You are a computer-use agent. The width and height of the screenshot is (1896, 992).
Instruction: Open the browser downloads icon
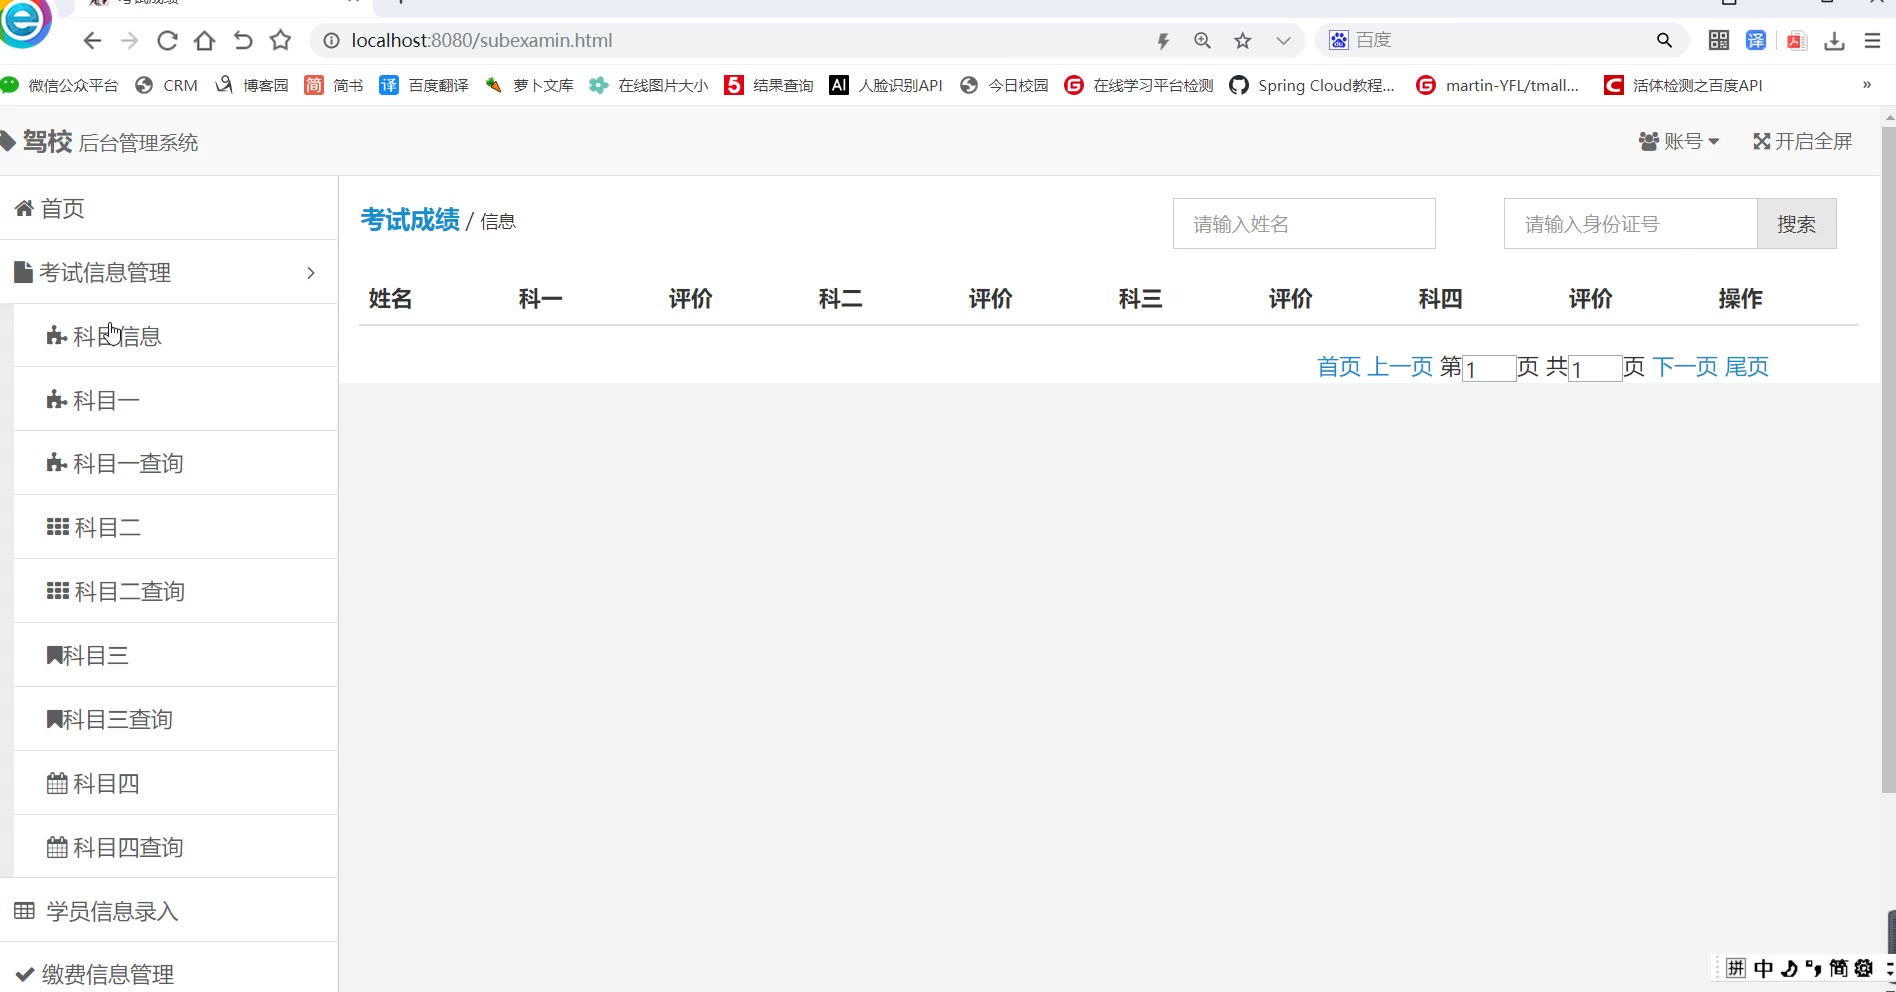pos(1834,41)
